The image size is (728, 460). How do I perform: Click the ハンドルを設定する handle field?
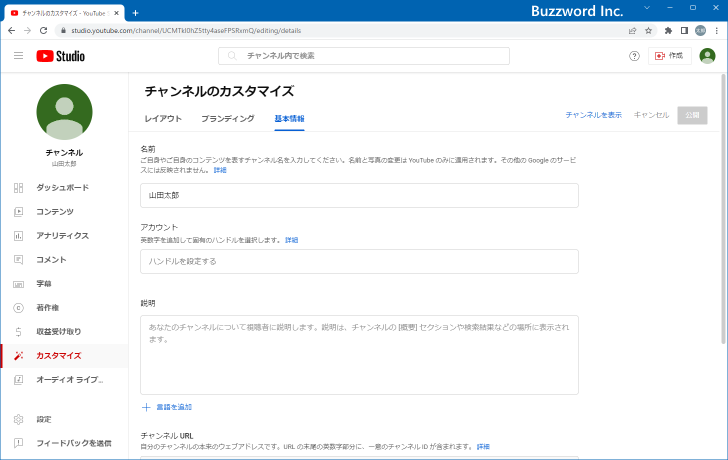[359, 261]
